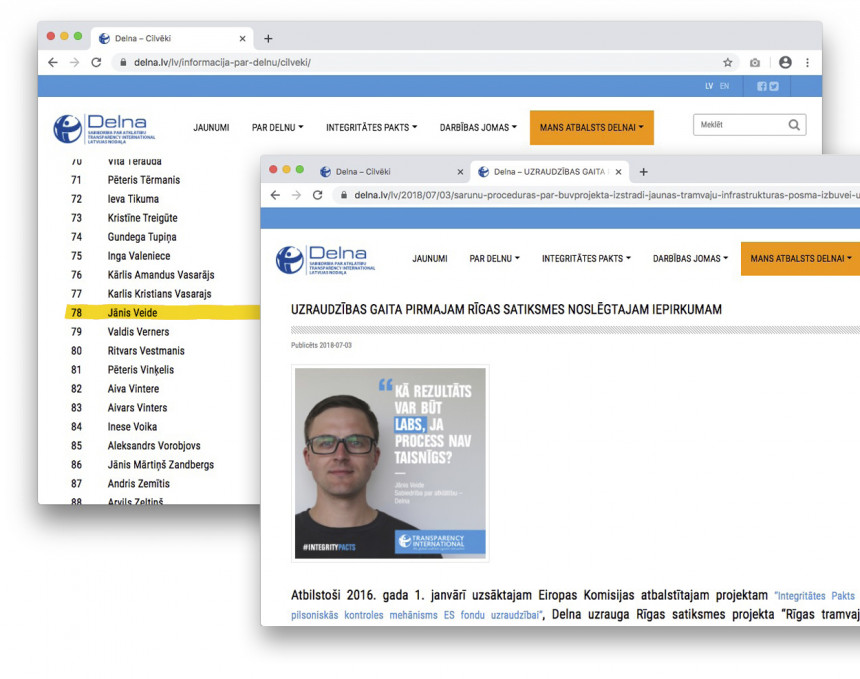The width and height of the screenshot is (860, 679).
Task: Open Delna's Facebook page icon
Action: (762, 86)
